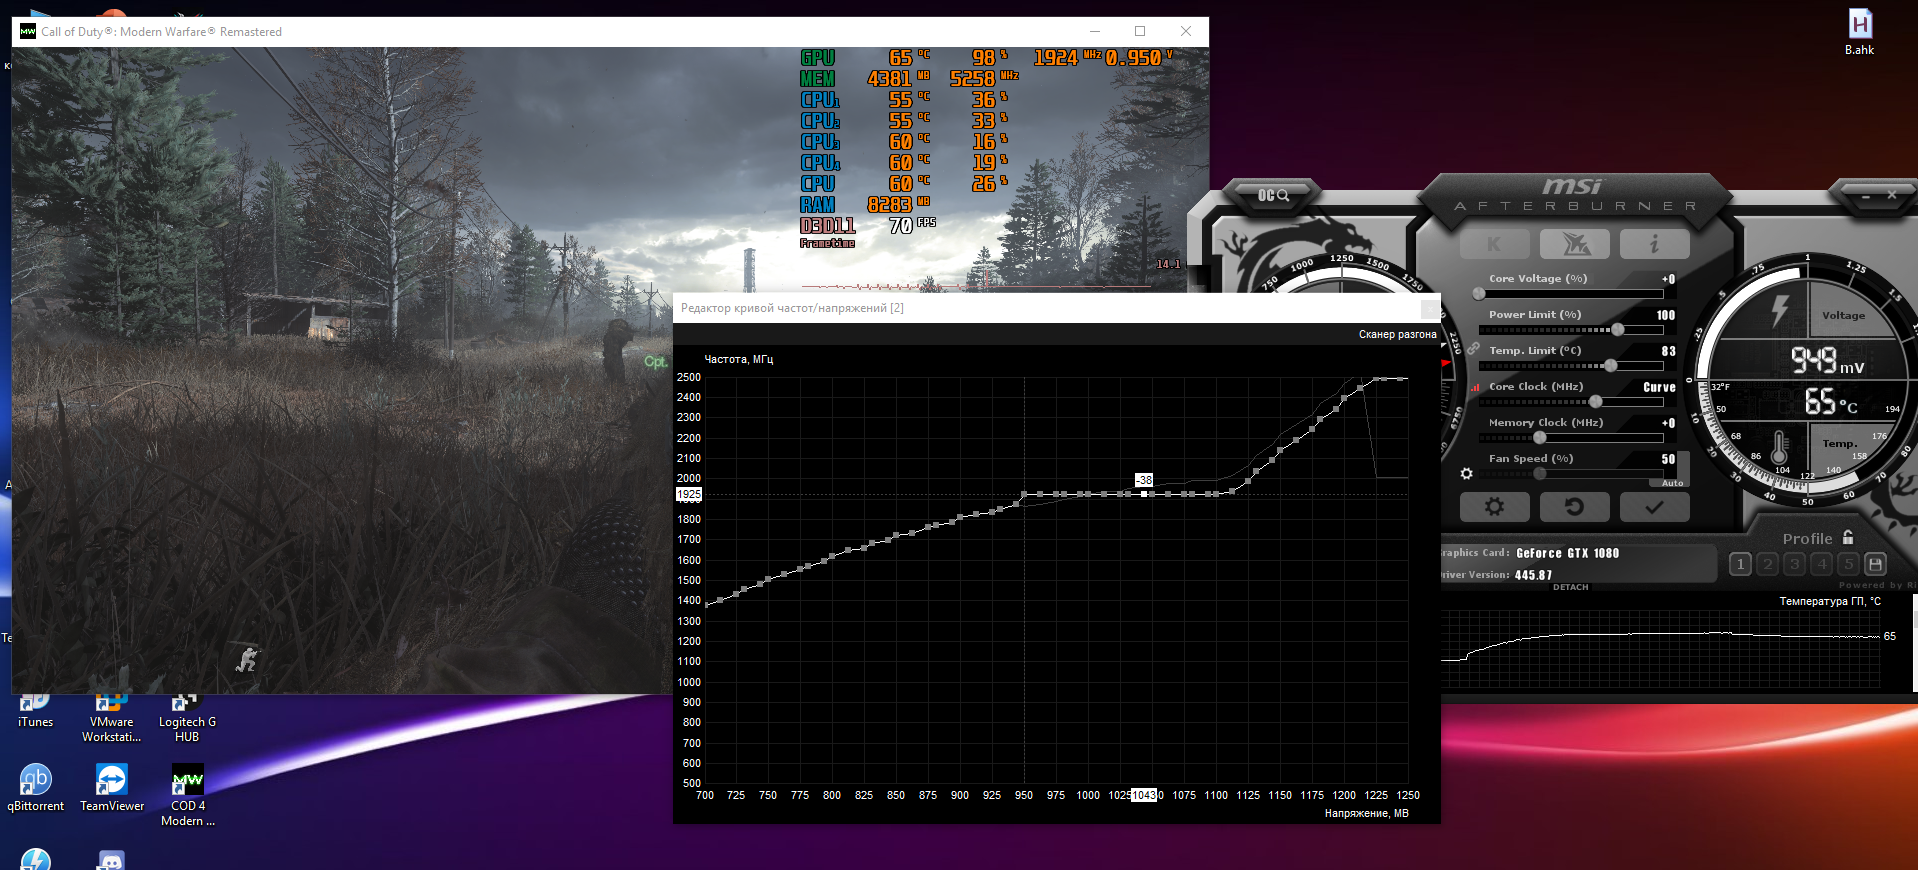
Task: Click the Memory Clock slider handle
Action: (x=1540, y=438)
